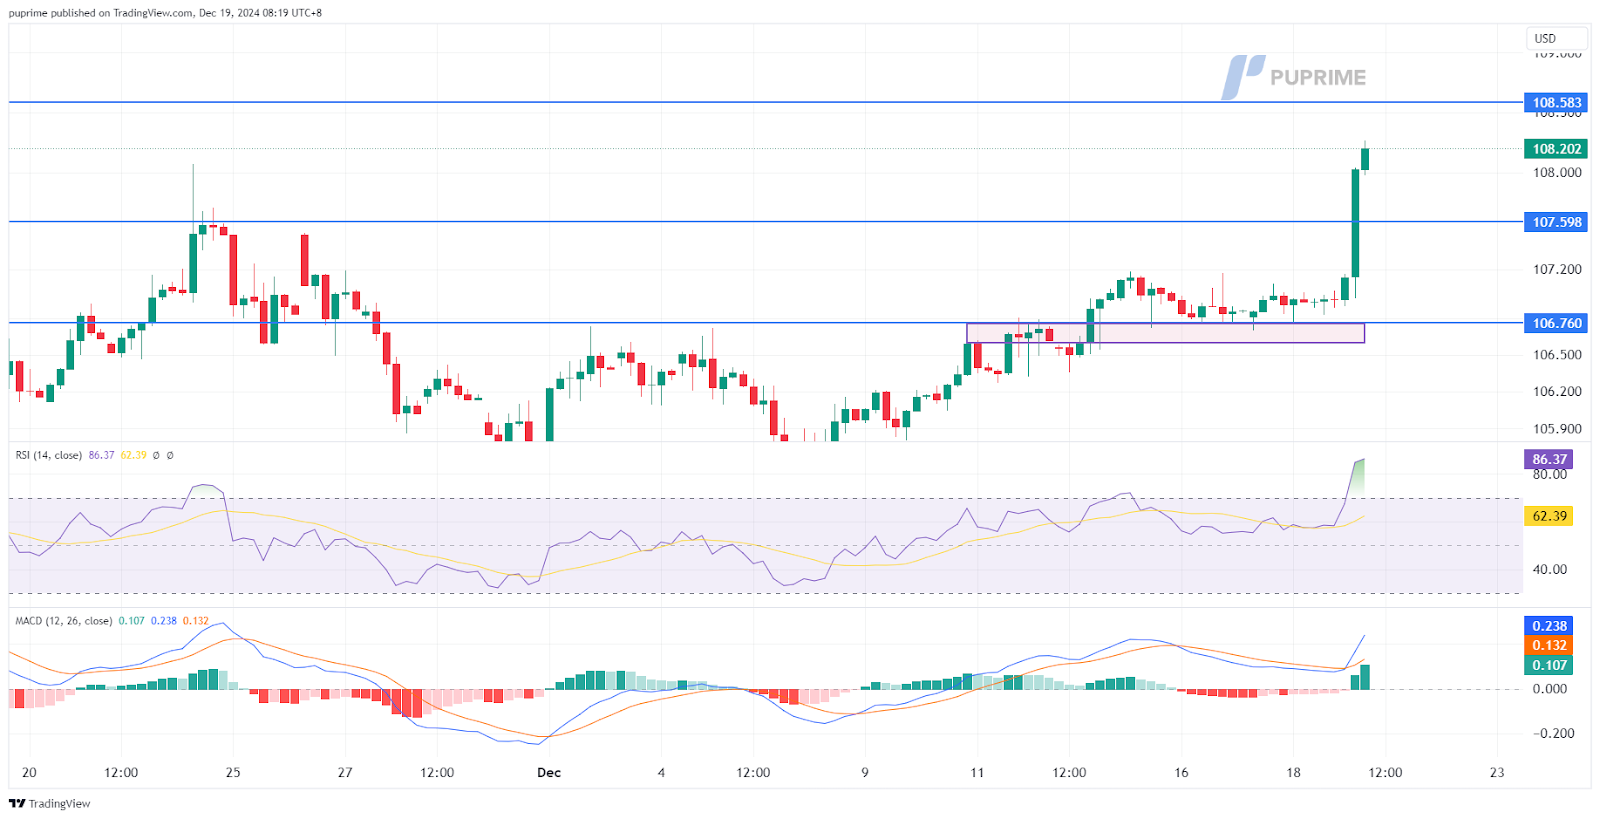Viewport: 1600px width, 819px height.
Task: Click the date 23 on time axis
Action: (1497, 772)
